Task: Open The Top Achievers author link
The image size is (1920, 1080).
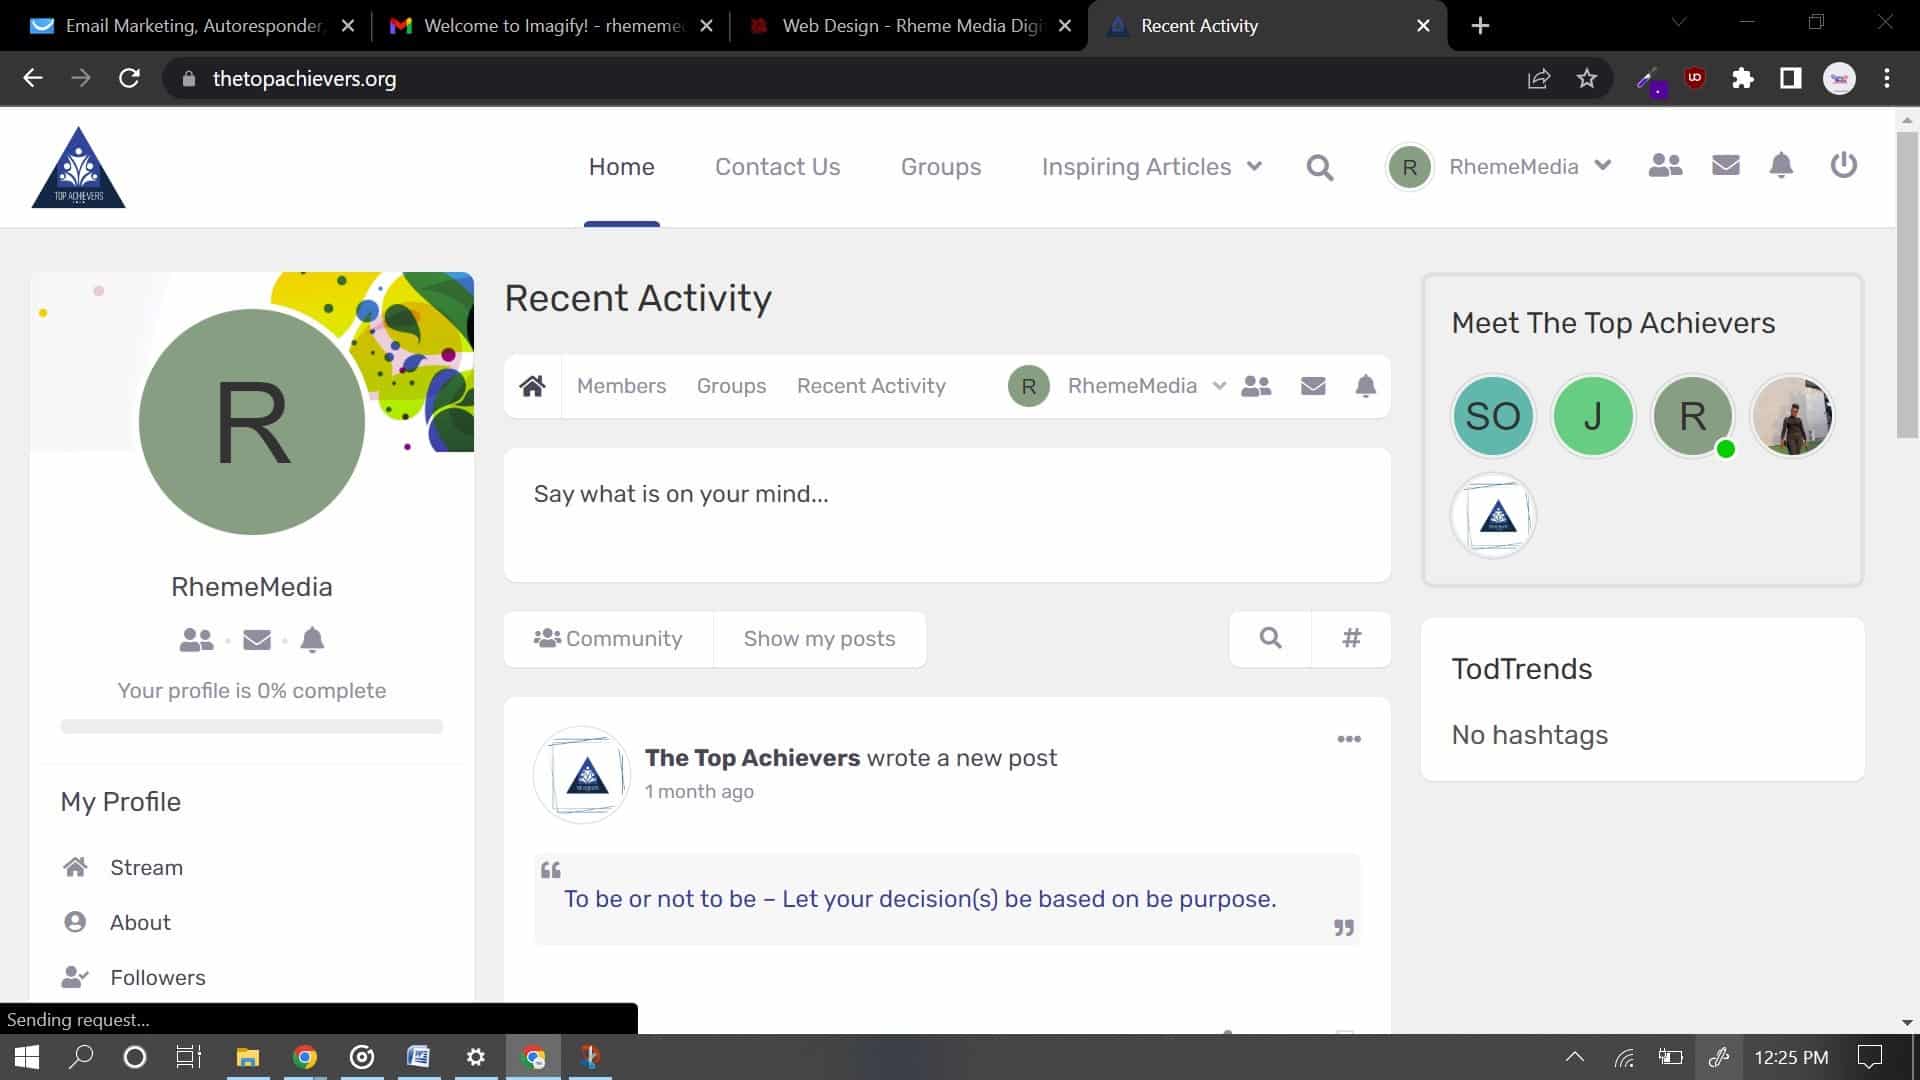Action: click(752, 758)
